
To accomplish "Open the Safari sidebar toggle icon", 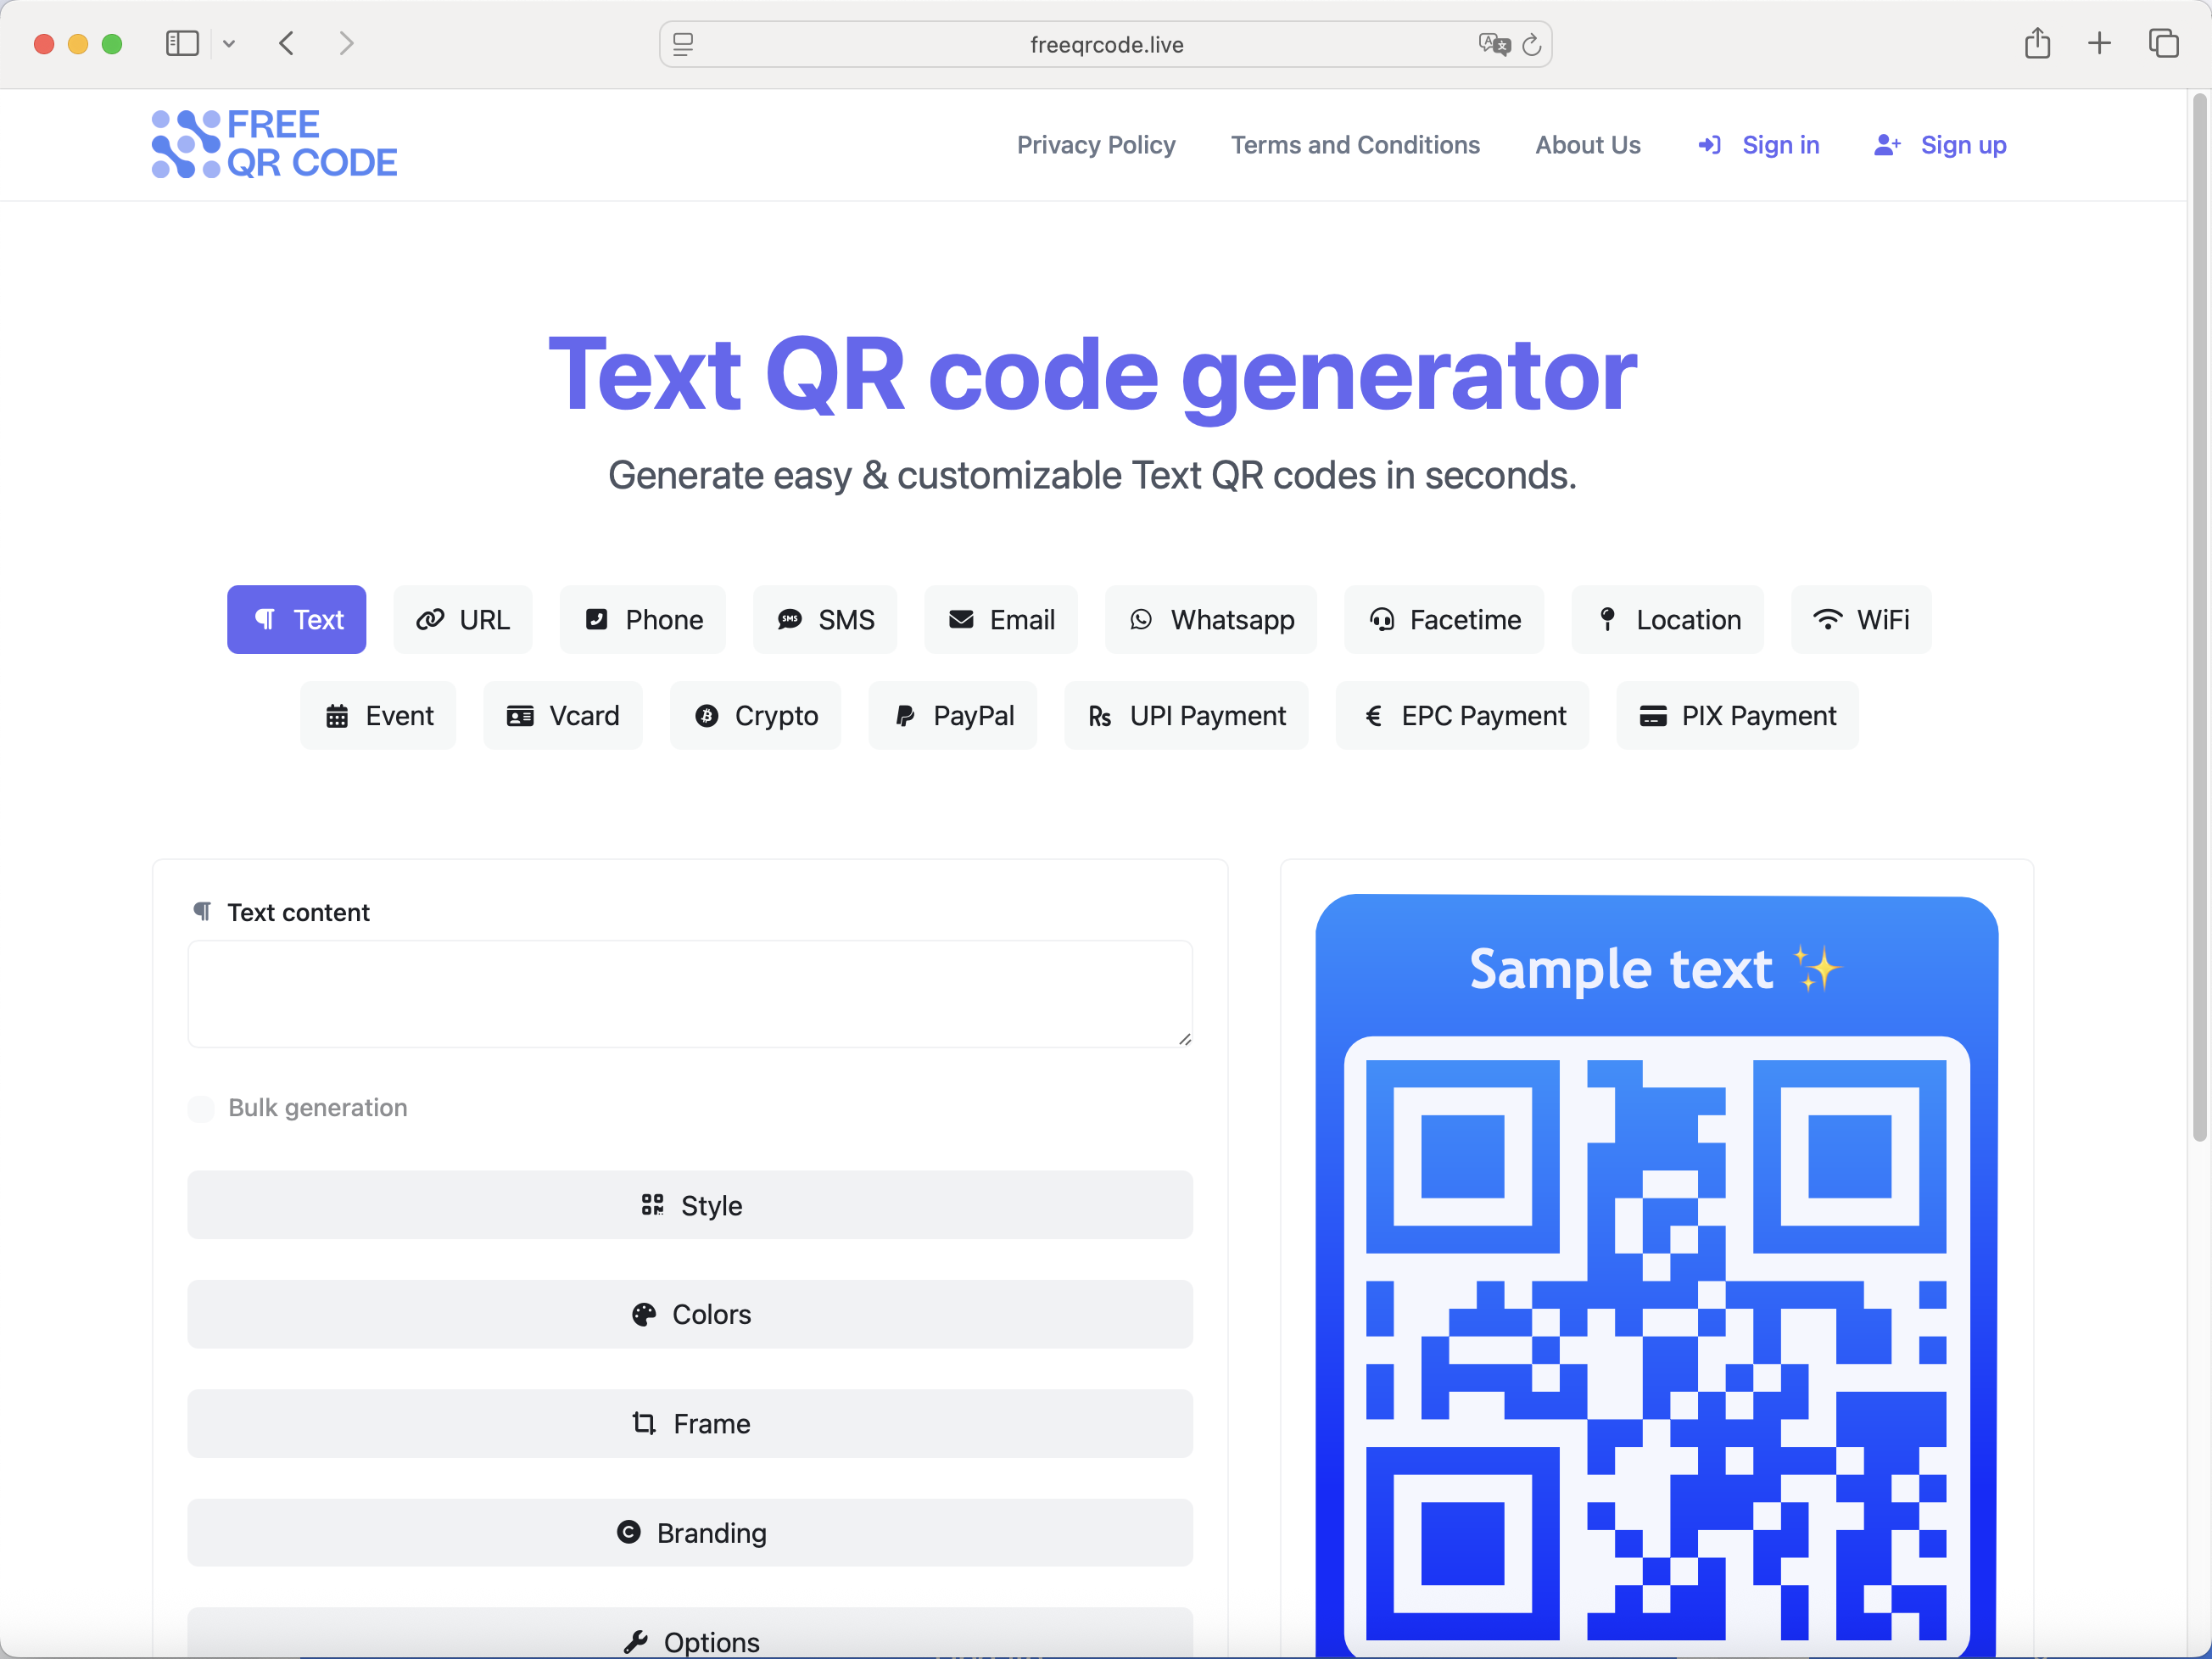I will pyautogui.click(x=182, y=44).
